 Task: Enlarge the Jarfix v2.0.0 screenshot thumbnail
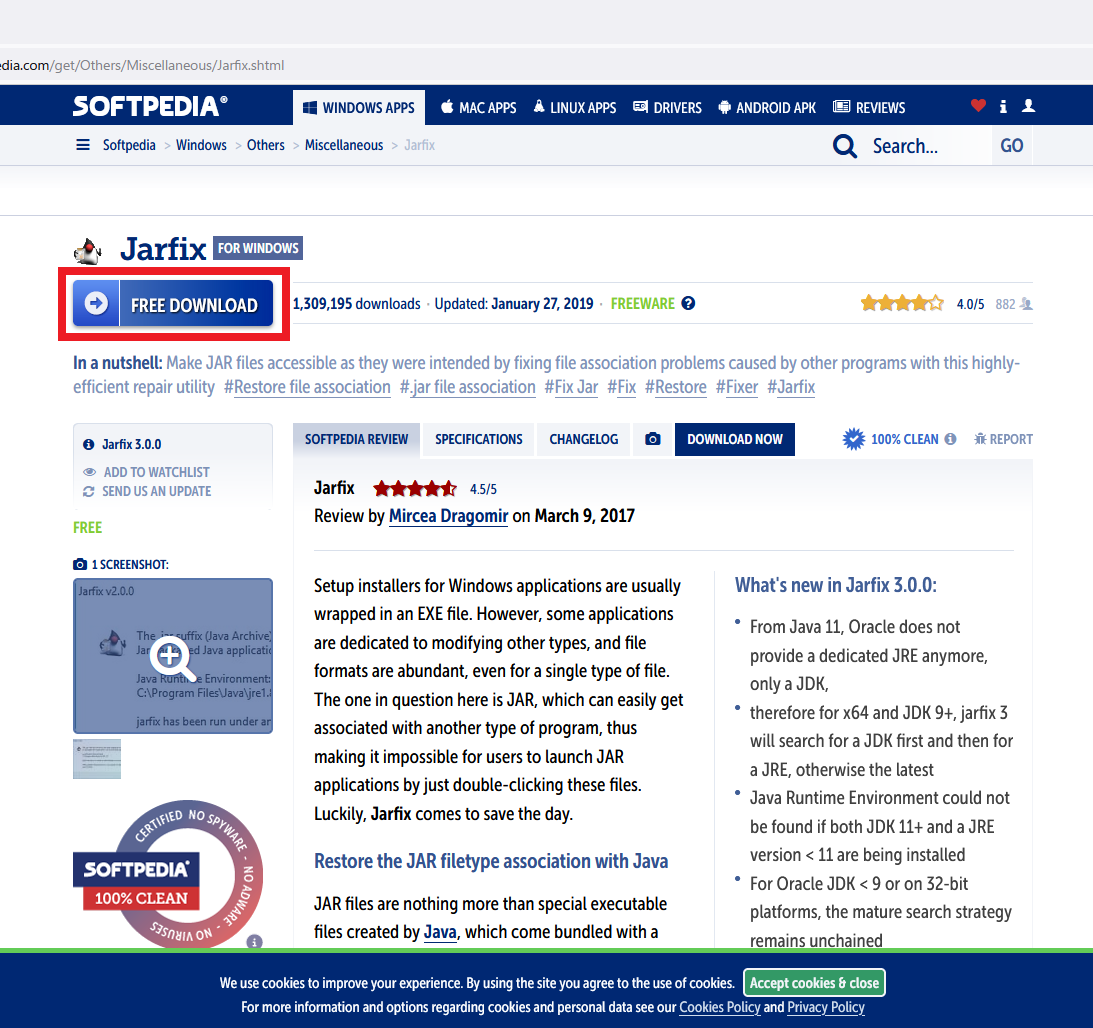172,656
